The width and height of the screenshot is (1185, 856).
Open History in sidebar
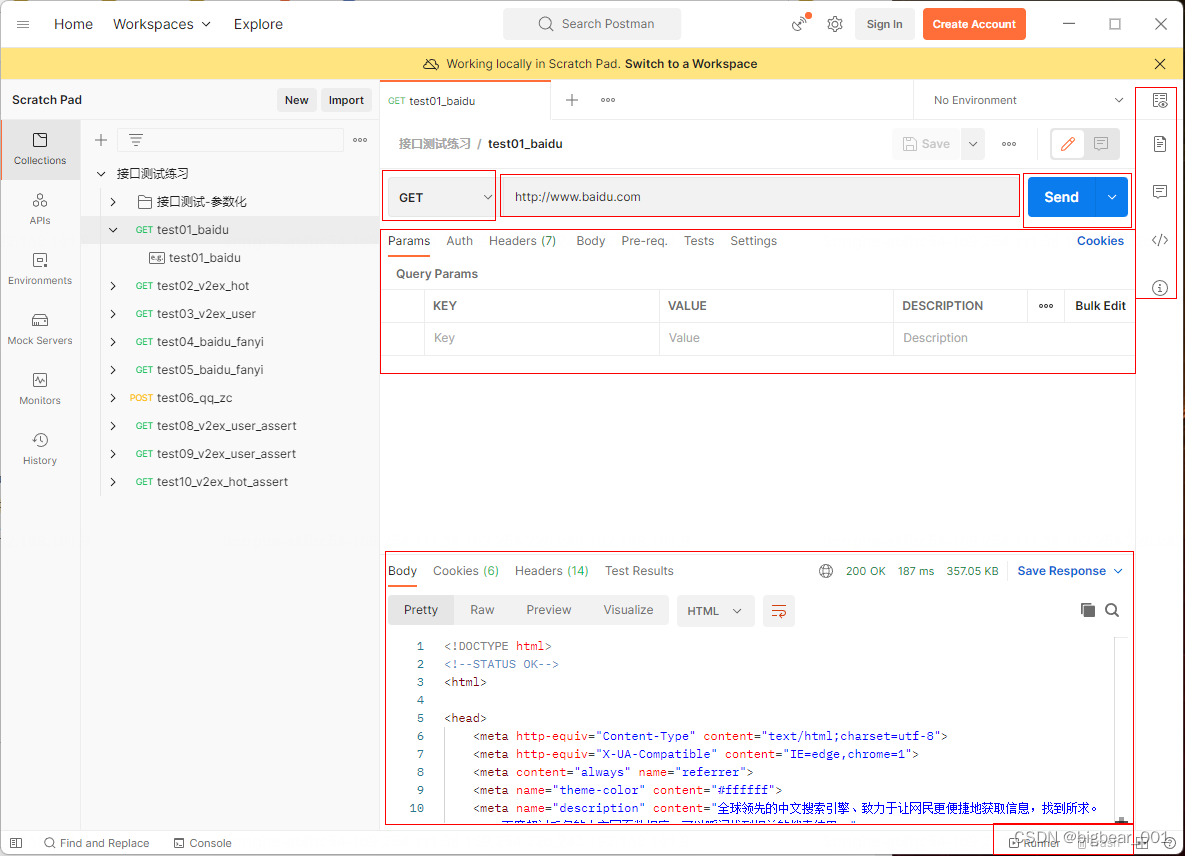tap(40, 449)
